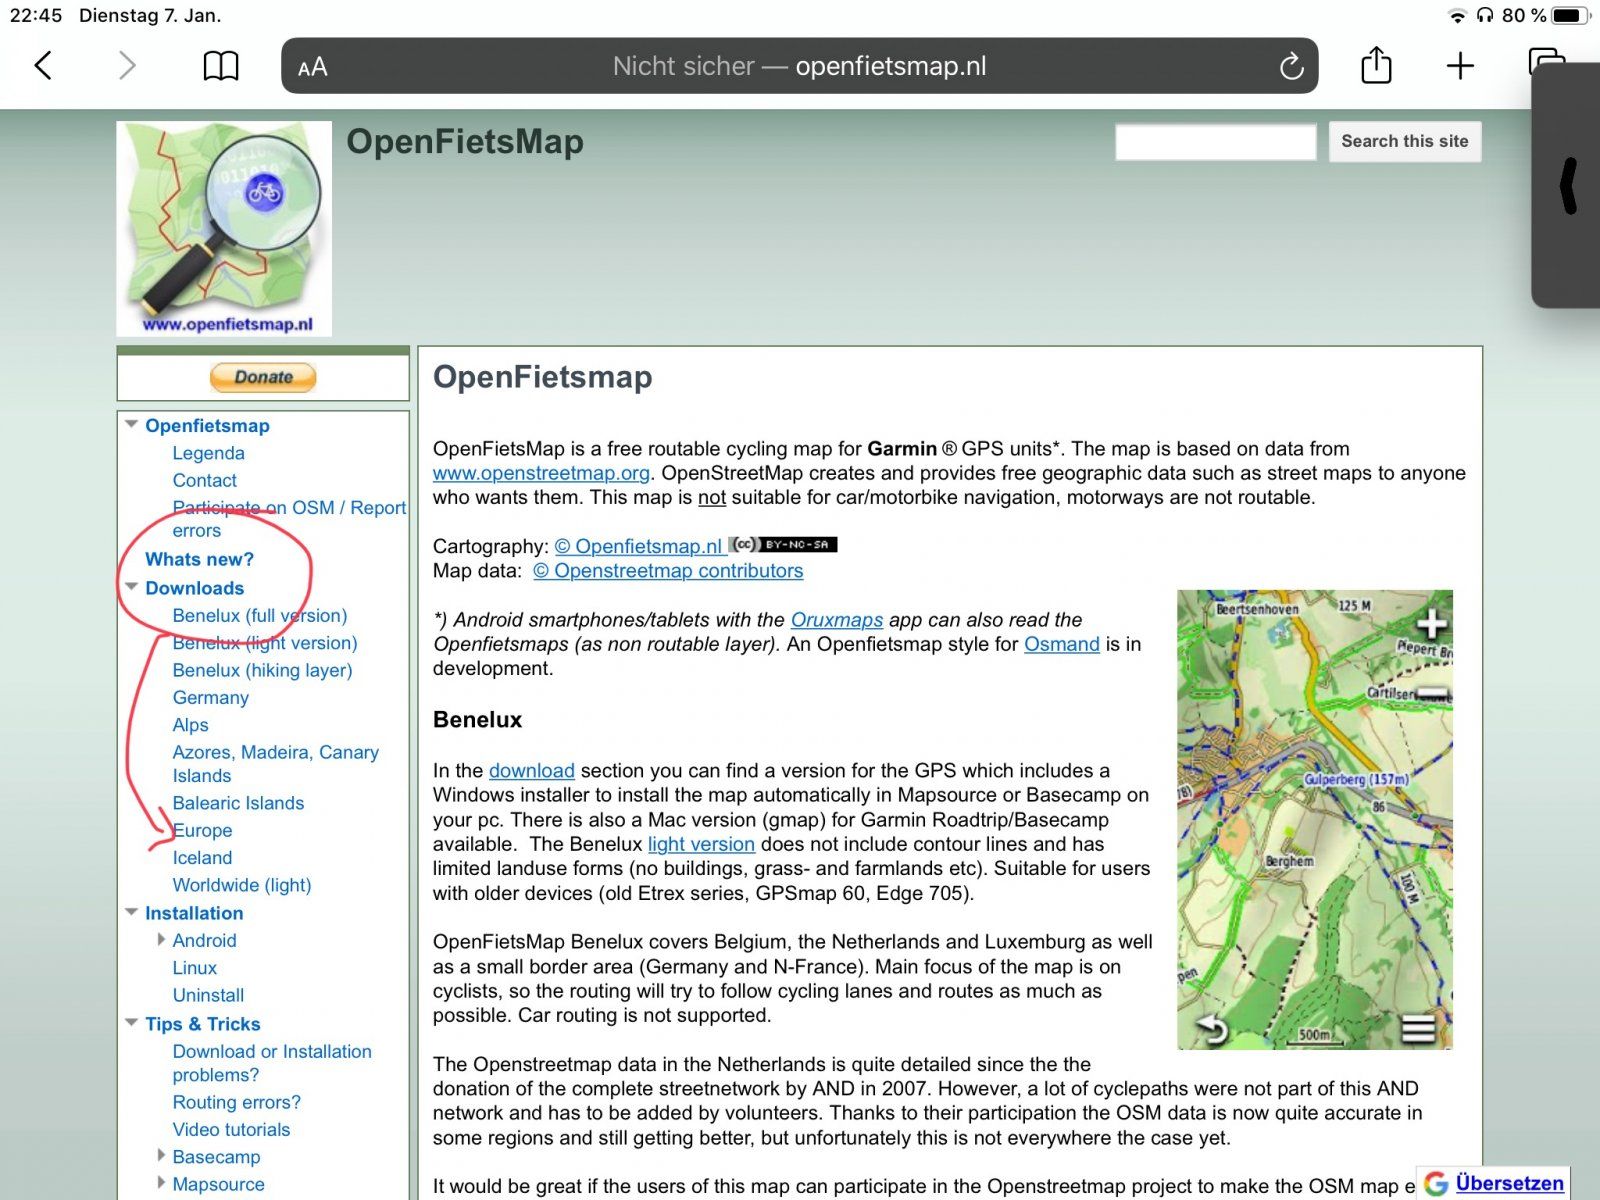Click the Search this site button
This screenshot has width=1600, height=1200.
(1405, 141)
